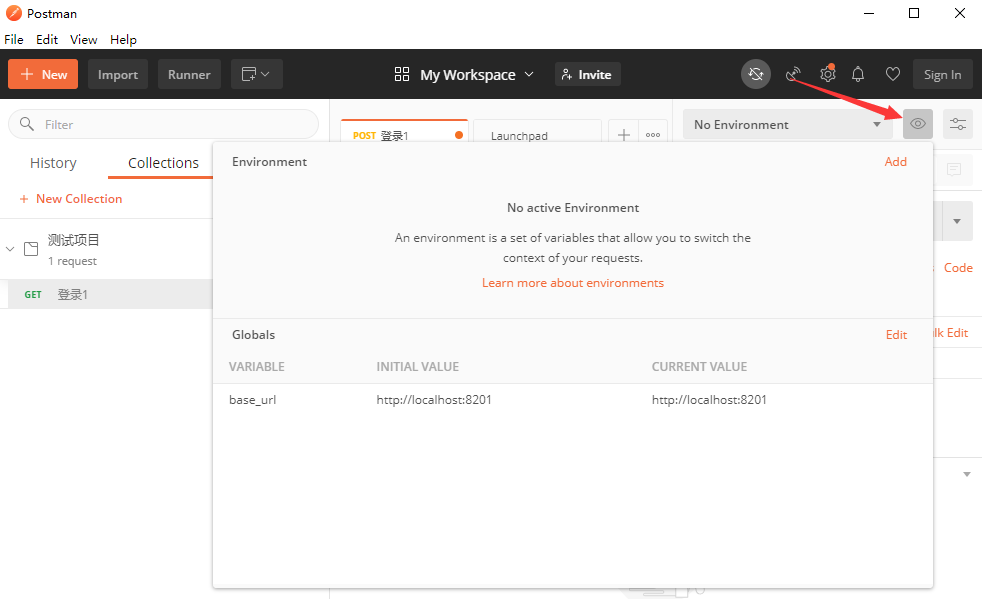Click the VARIABLE column header

256,367
